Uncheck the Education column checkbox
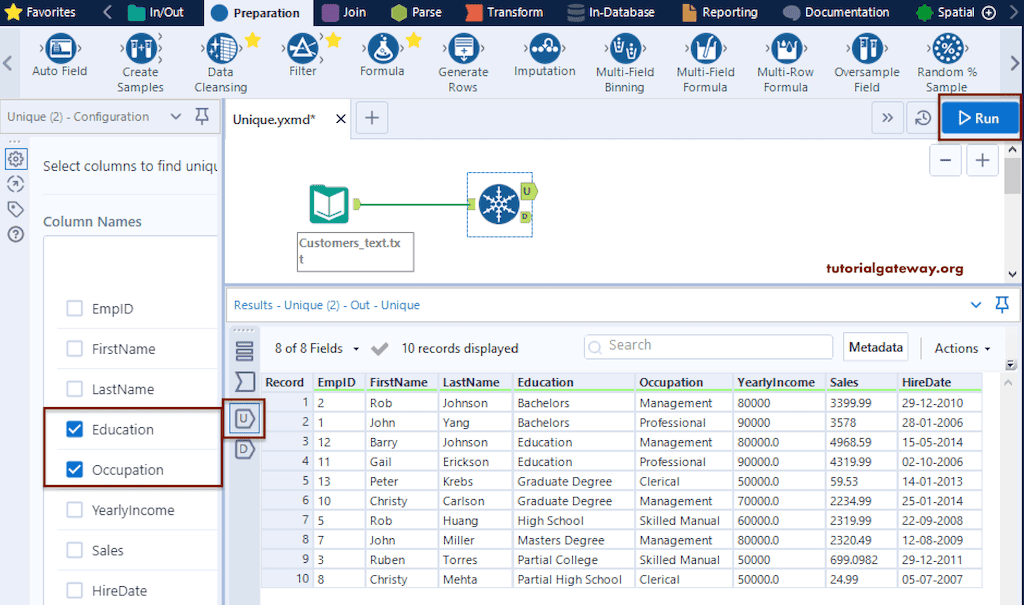 (74, 429)
